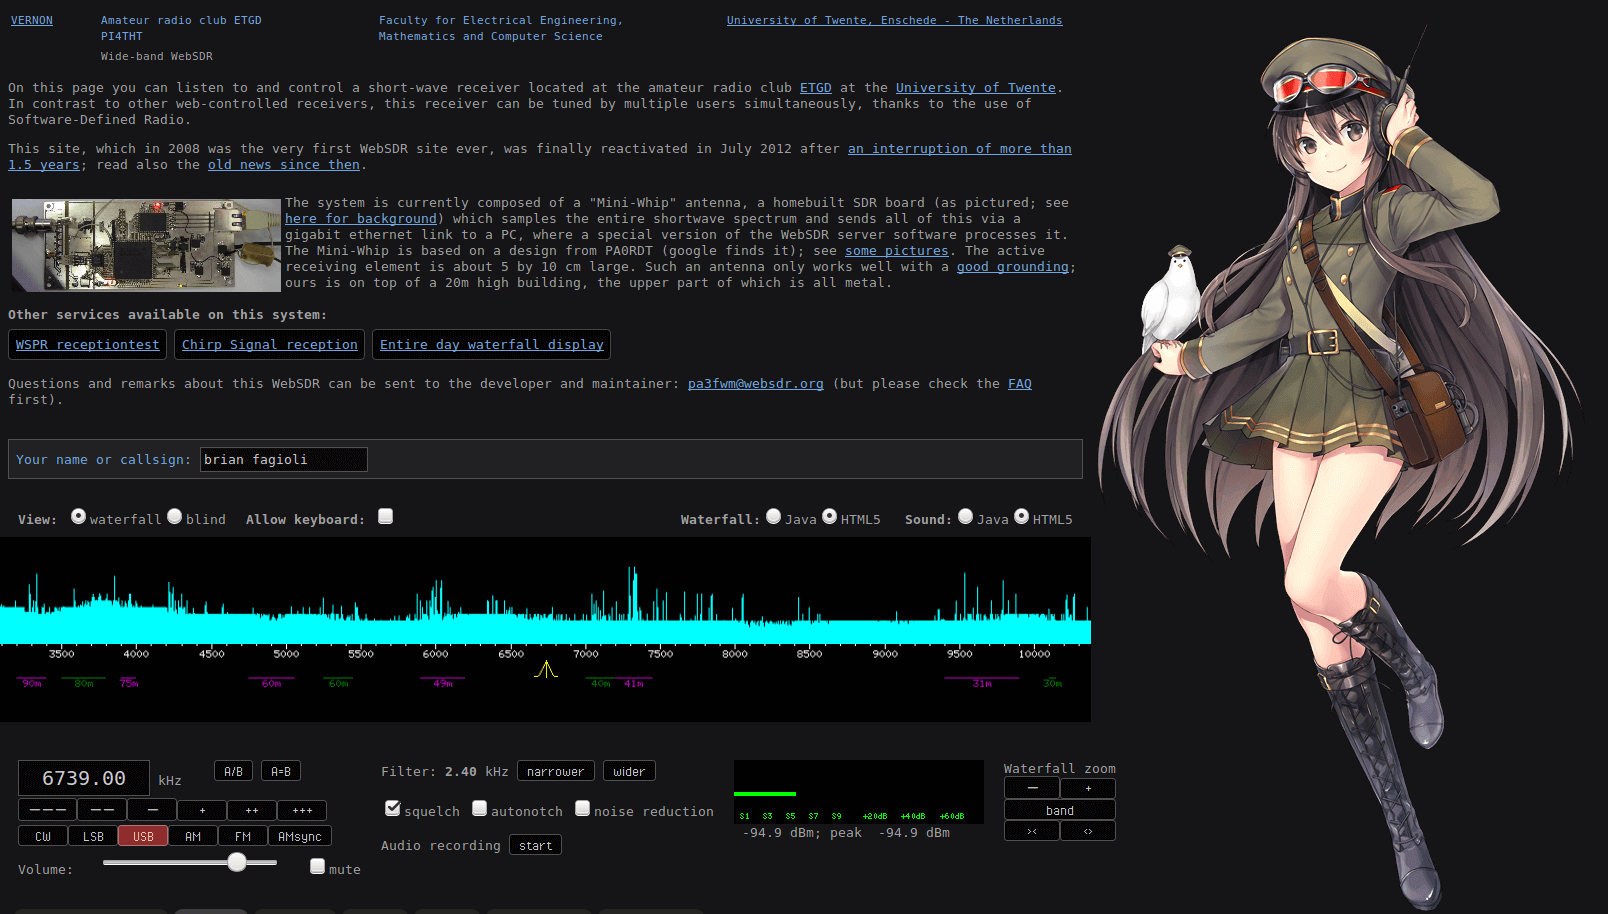Choose Java for the Waterfall option
The image size is (1608, 914).
point(774,516)
